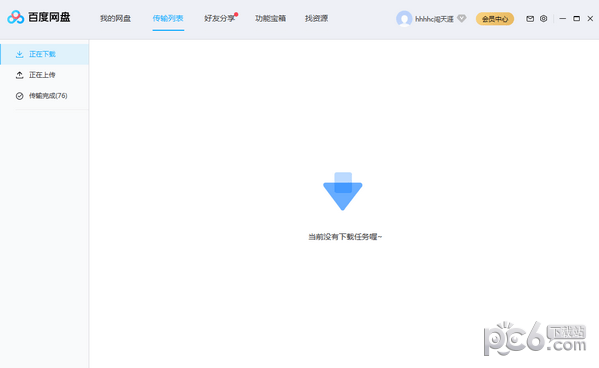Image resolution: width=599 pixels, height=368 pixels.
Task: Maximize the Baidu Netdisk window
Action: tap(576, 18)
